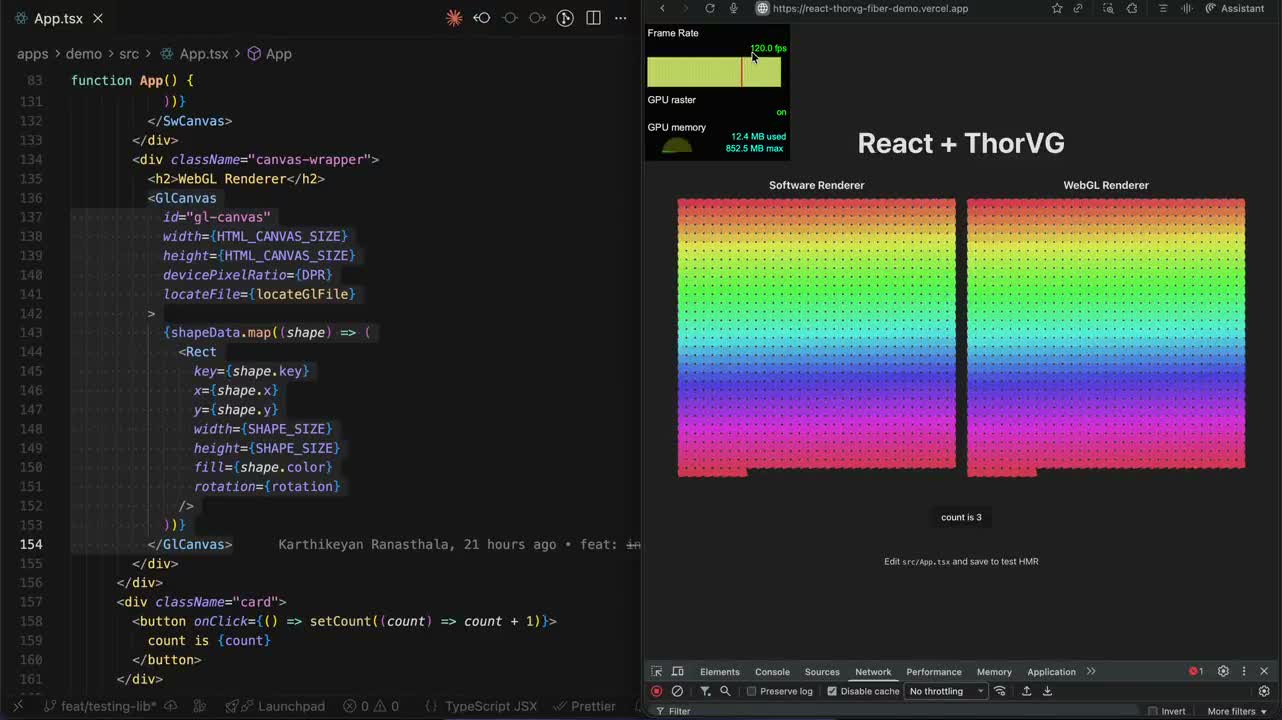Click feat/testing-lib branch in status bar
Image resolution: width=1282 pixels, height=720 pixels.
tap(99, 706)
